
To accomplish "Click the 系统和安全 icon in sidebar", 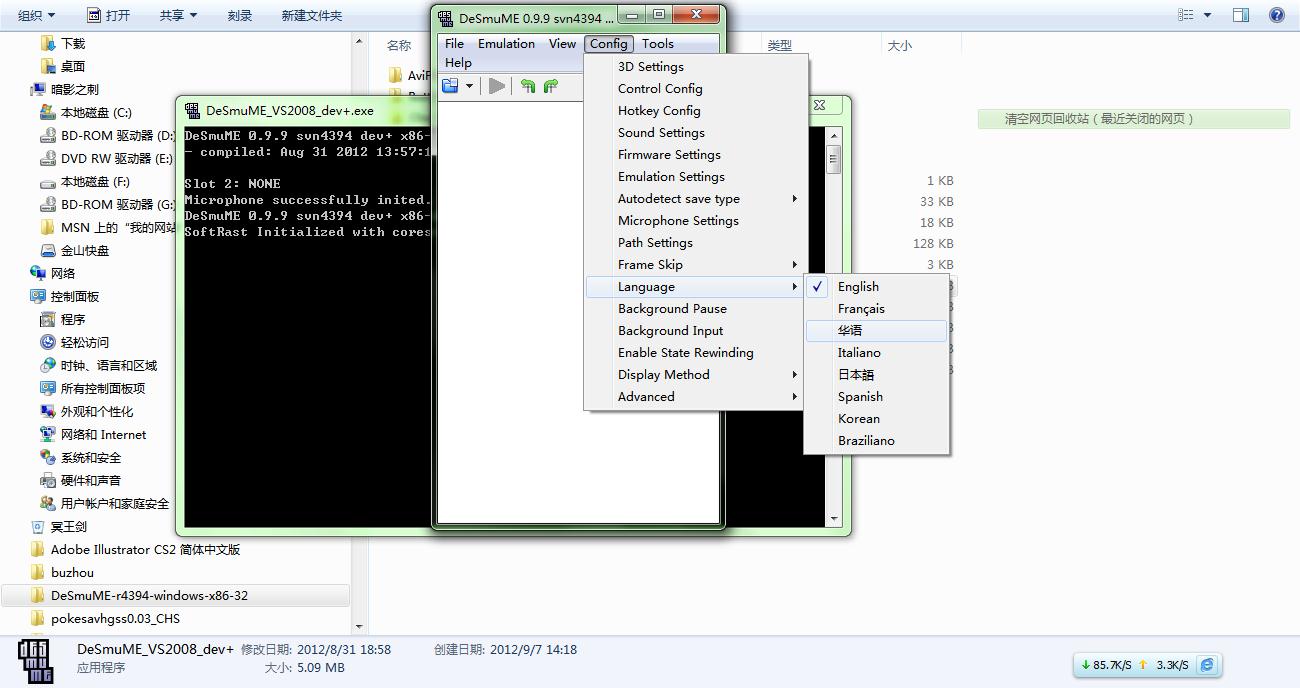I will [x=47, y=457].
